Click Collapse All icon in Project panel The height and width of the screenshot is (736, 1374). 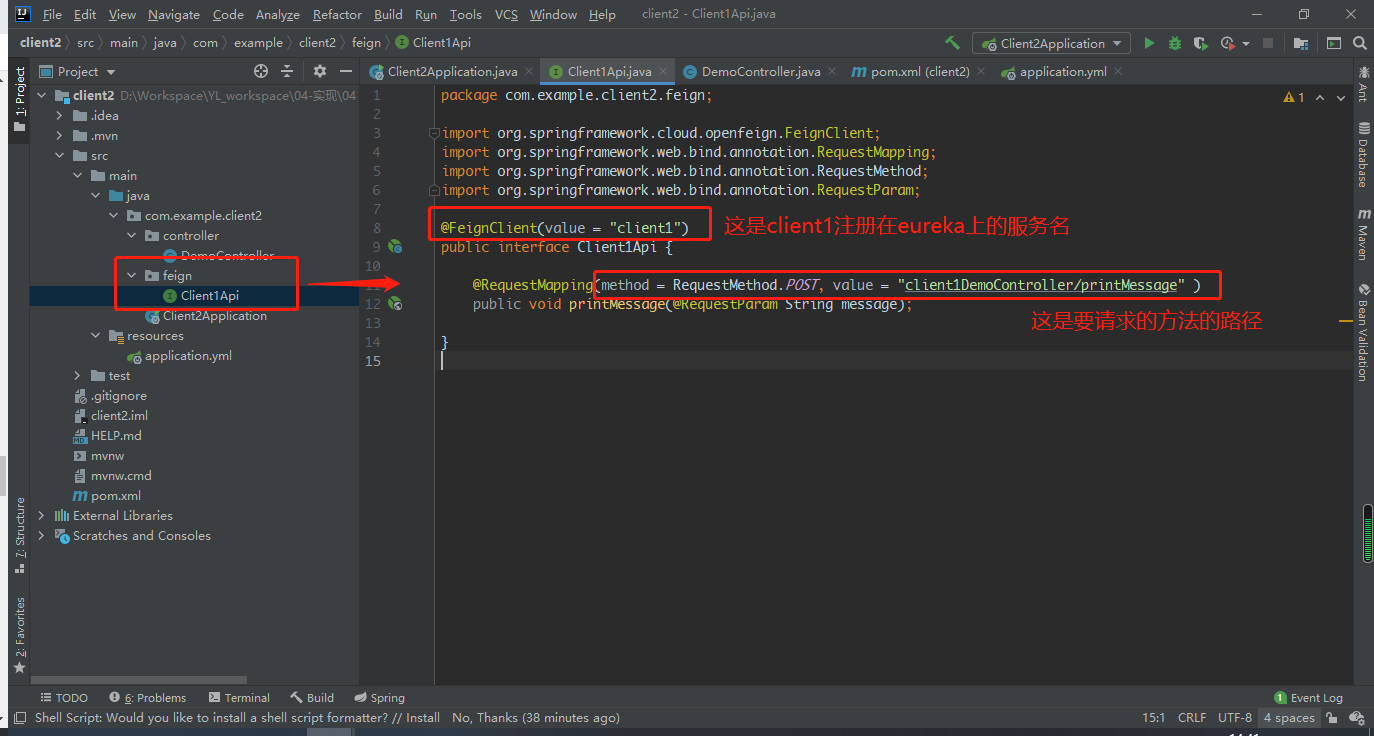(x=287, y=71)
